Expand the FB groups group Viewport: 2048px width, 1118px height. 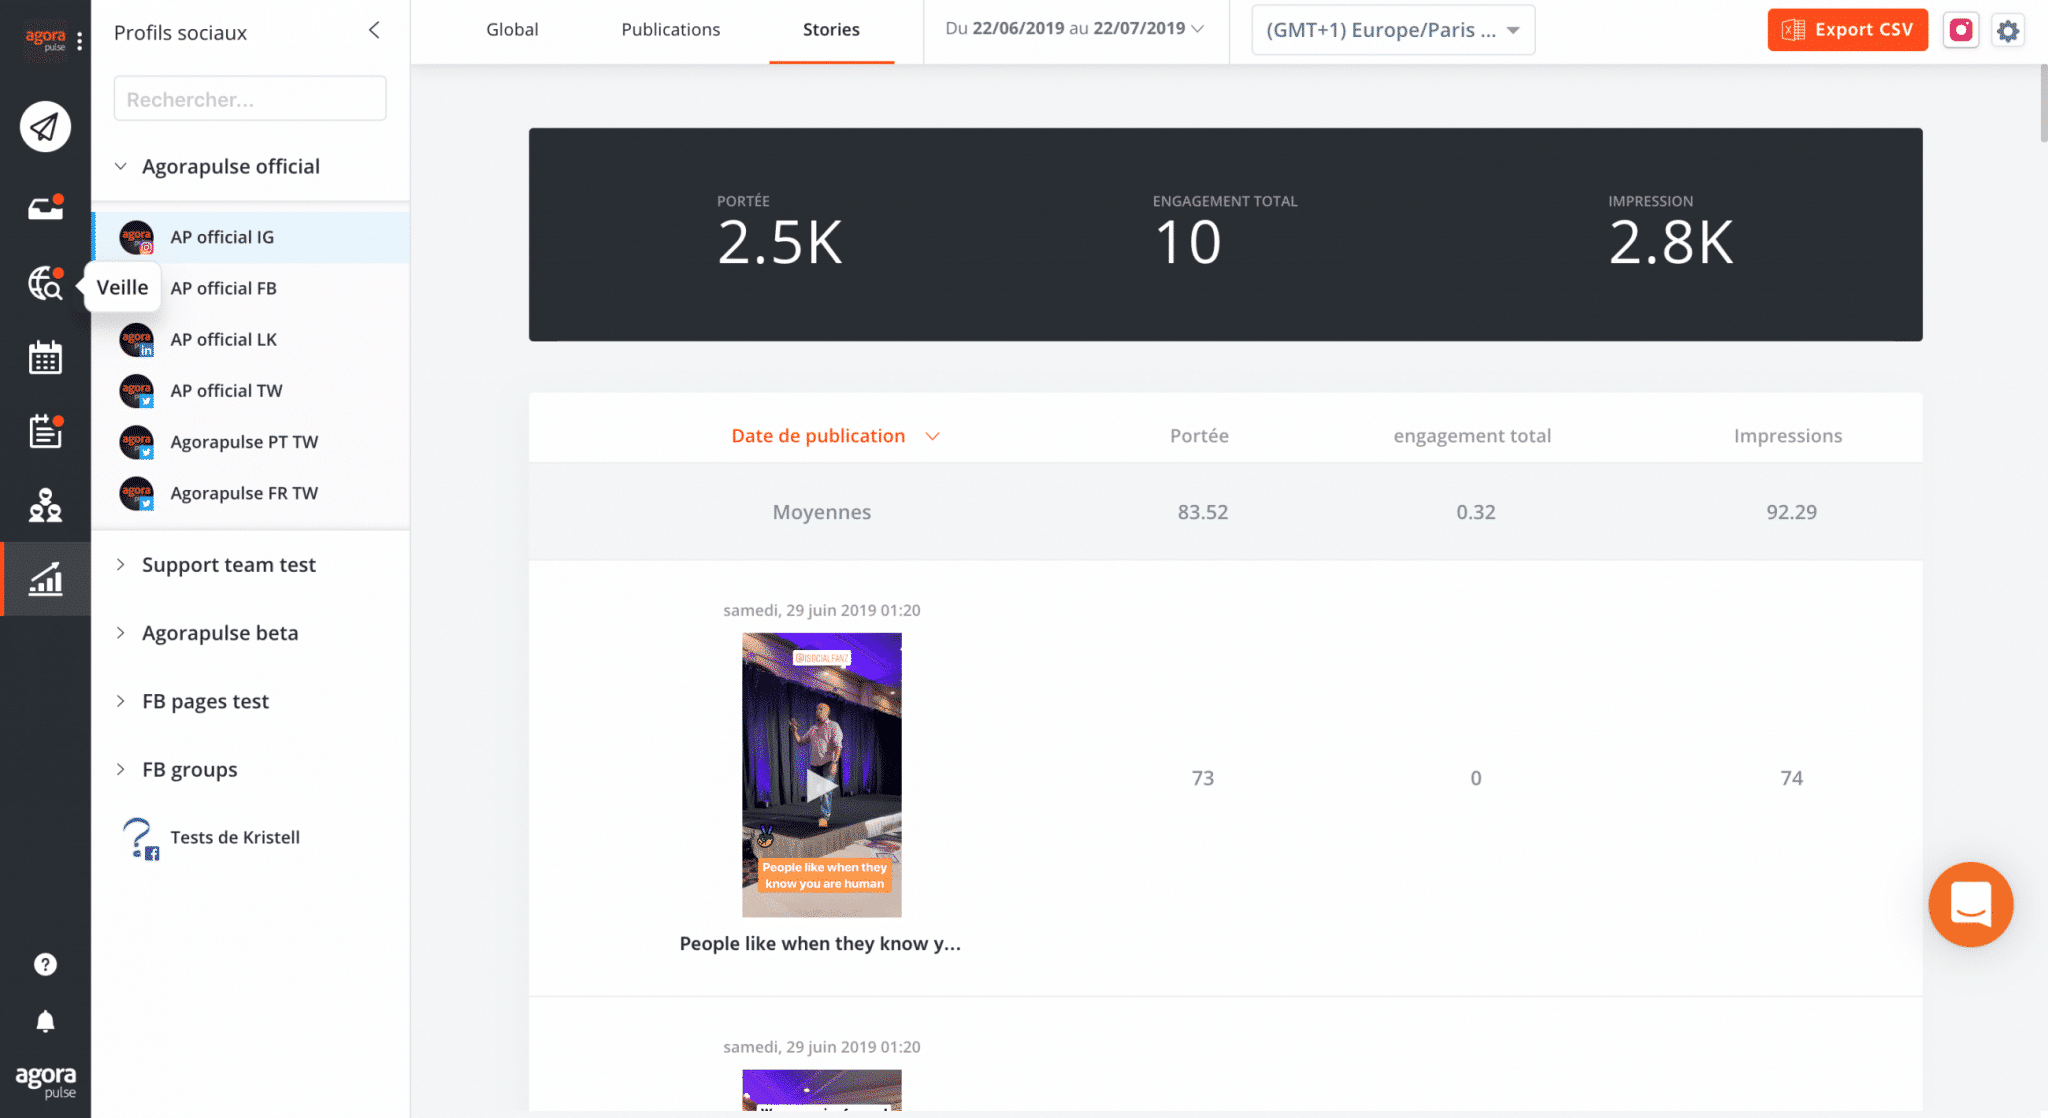pyautogui.click(x=120, y=769)
